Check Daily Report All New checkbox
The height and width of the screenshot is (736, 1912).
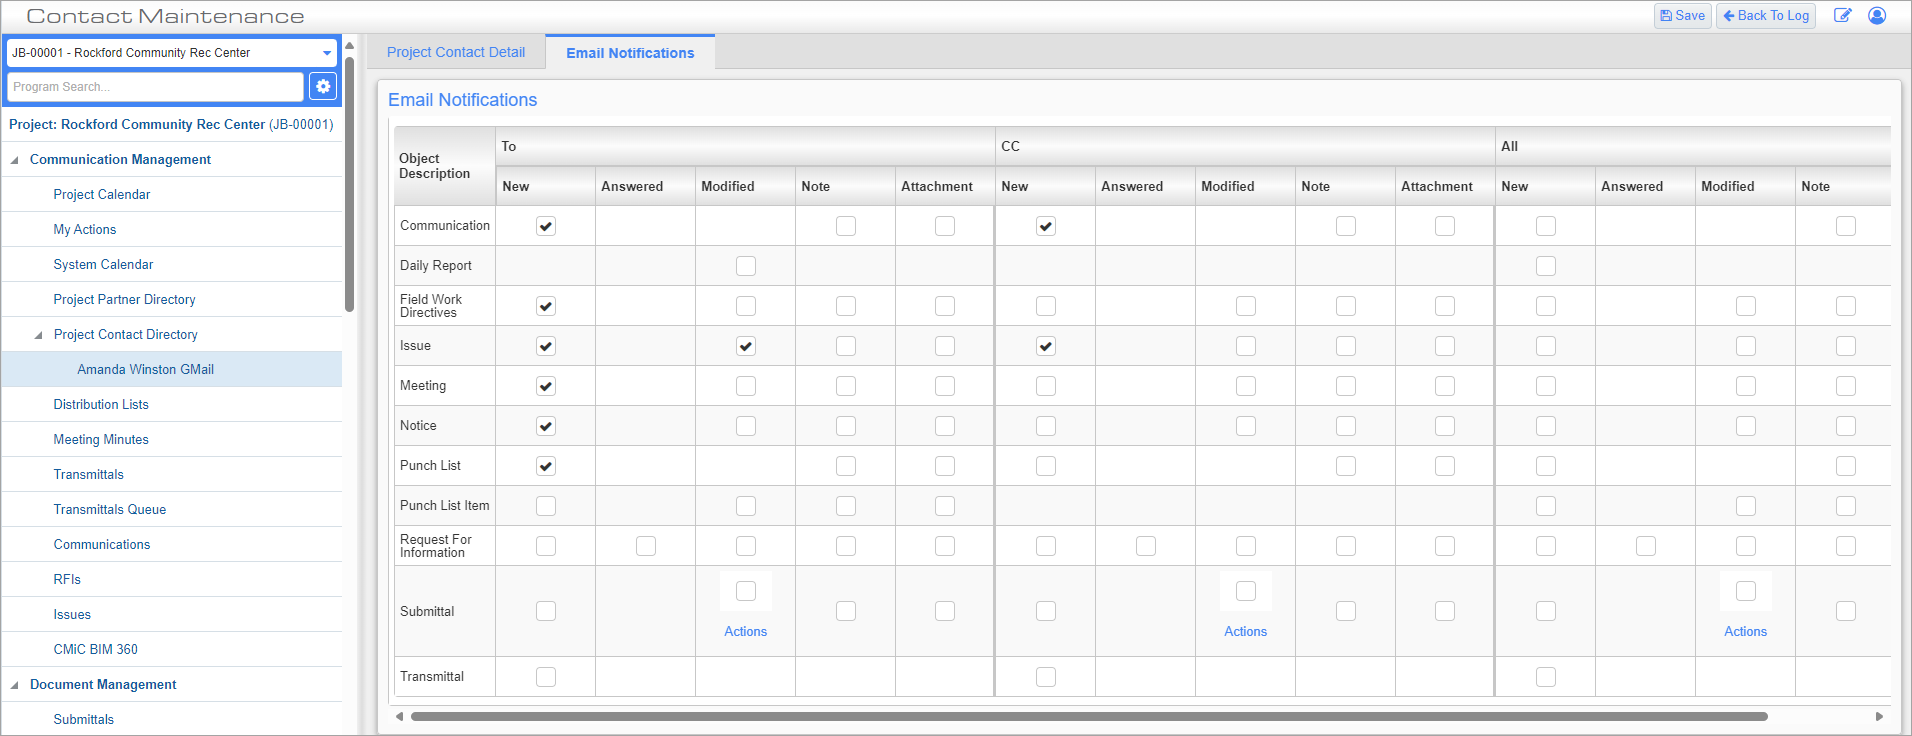1546,266
